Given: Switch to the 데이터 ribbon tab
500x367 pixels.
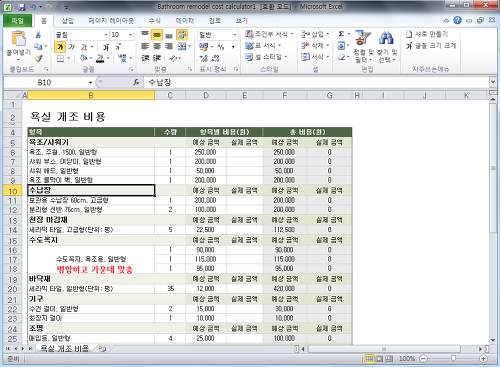Looking at the screenshot, I should pyautogui.click(x=185, y=21).
